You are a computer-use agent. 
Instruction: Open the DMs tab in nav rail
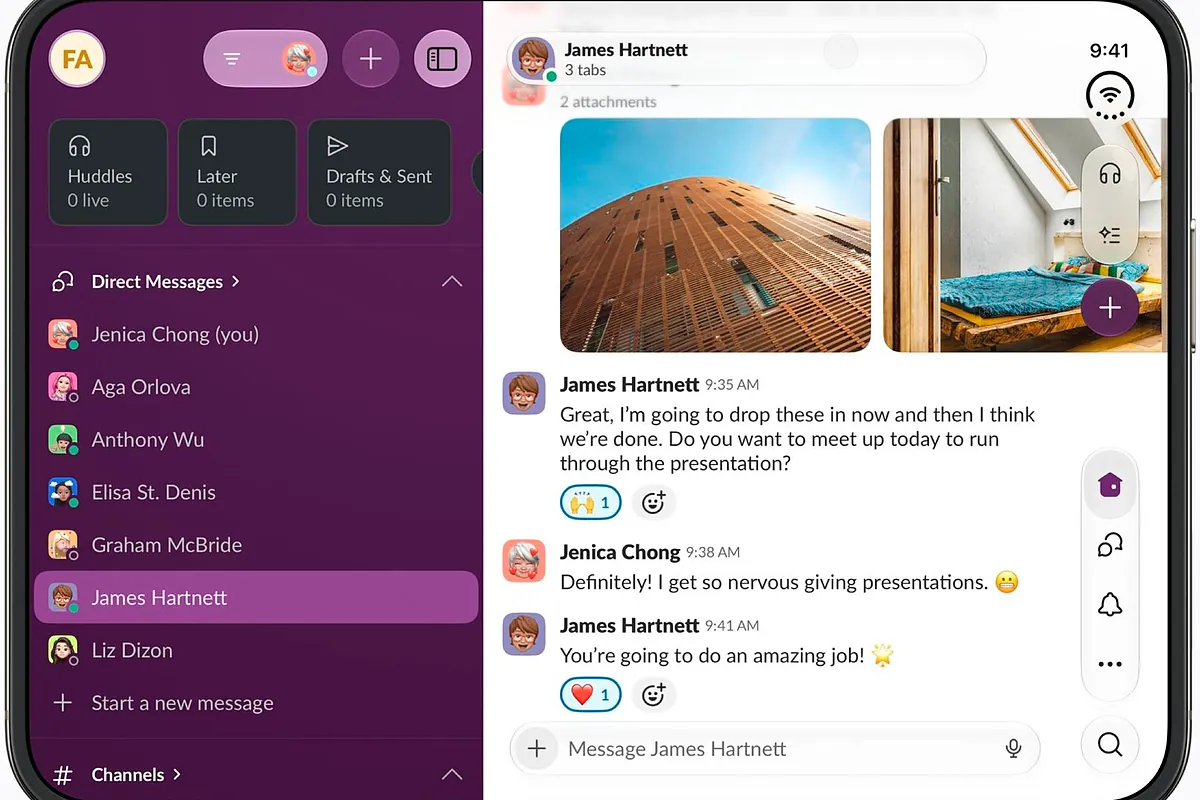[1110, 545]
